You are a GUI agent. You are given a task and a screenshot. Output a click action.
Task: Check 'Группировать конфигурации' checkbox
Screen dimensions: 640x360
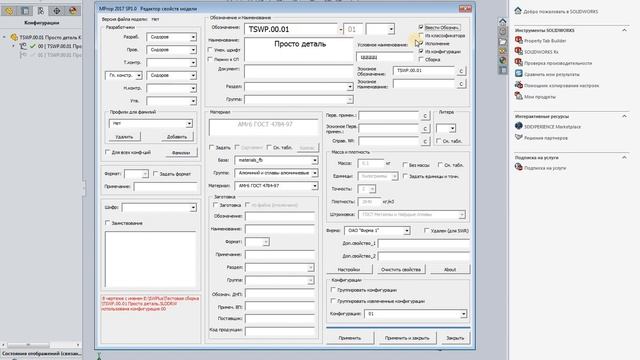(333, 290)
